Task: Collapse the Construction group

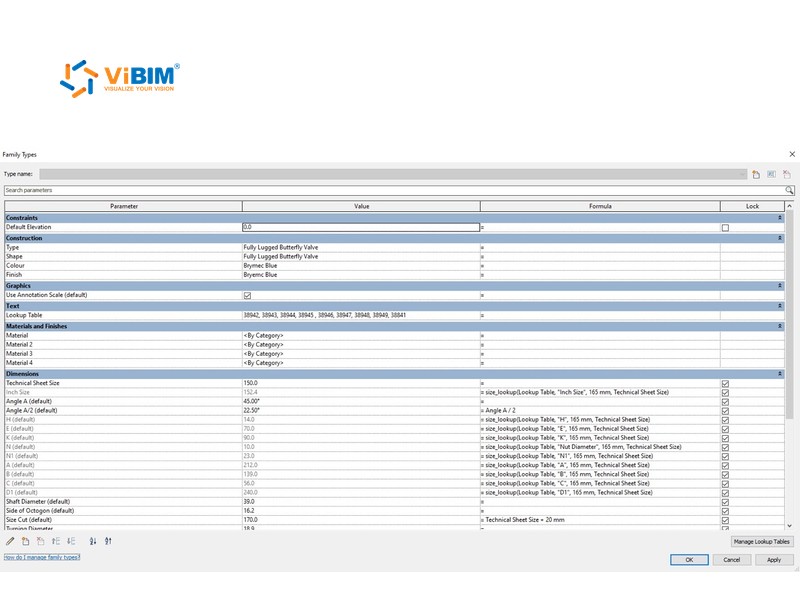Action: pos(780,238)
